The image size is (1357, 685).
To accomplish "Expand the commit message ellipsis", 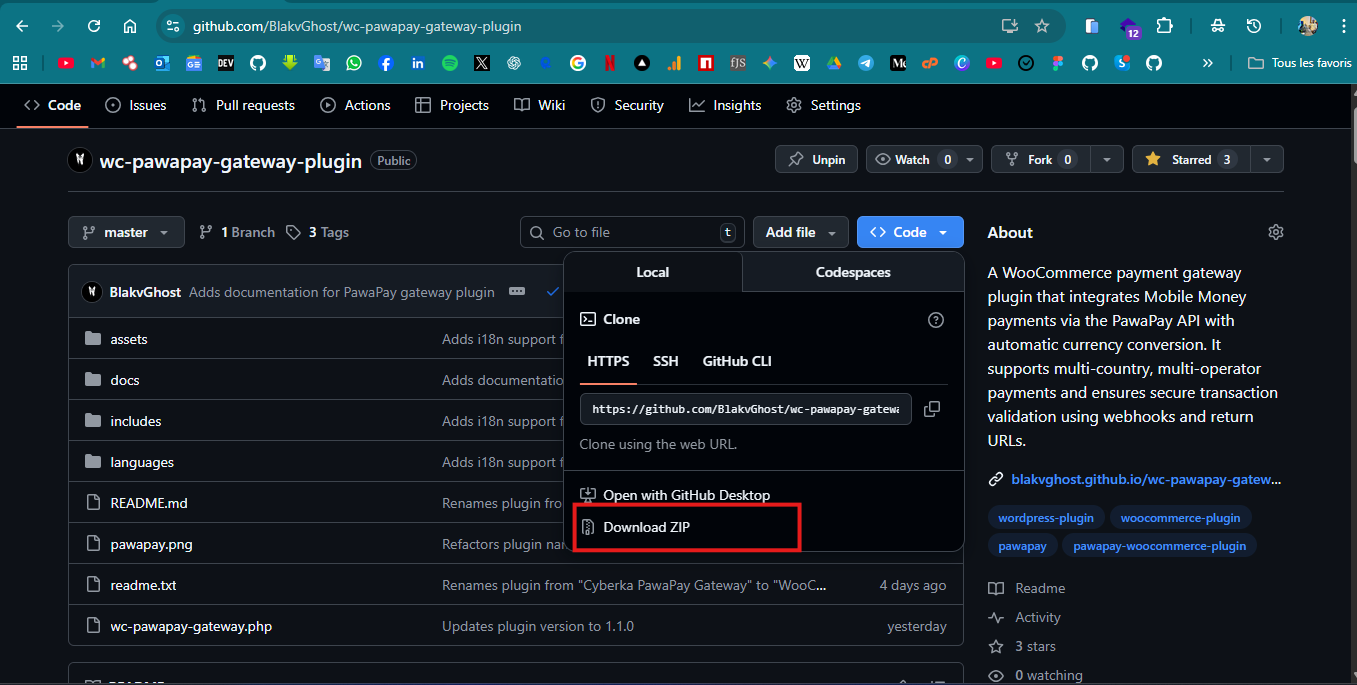I will tap(517, 292).
